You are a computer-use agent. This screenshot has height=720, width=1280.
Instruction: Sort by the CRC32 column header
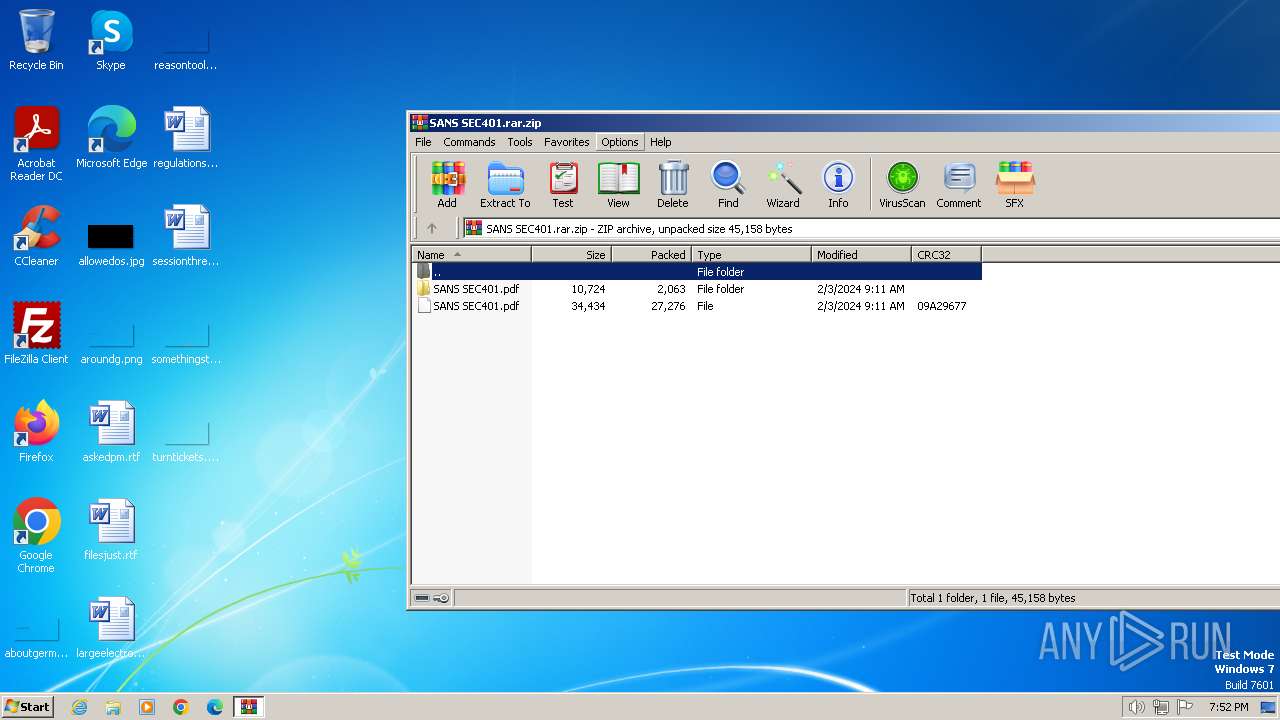coord(946,255)
